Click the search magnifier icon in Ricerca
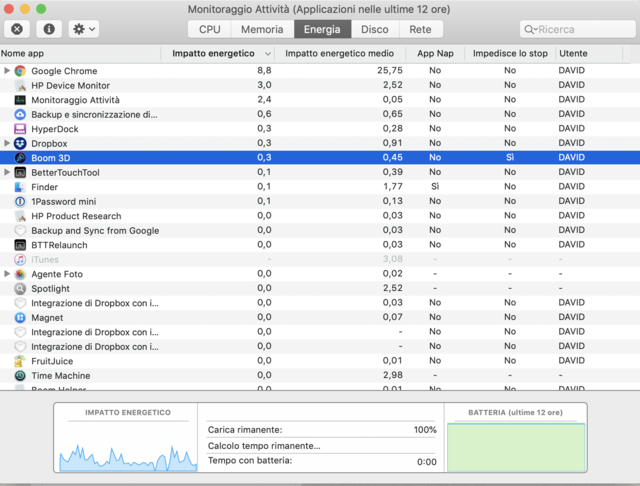The width and height of the screenshot is (640, 486). (529, 29)
